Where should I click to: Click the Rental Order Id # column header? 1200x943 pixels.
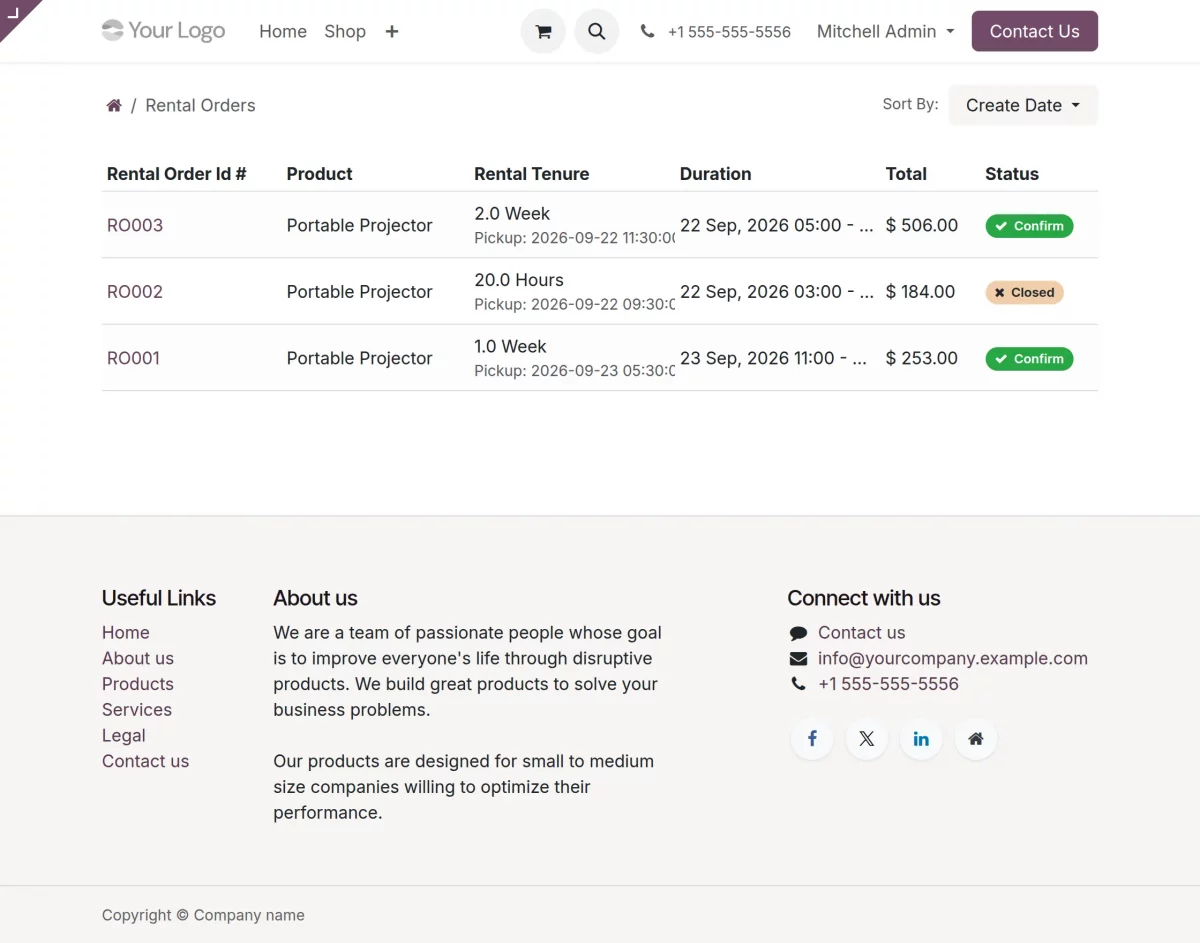point(177,174)
